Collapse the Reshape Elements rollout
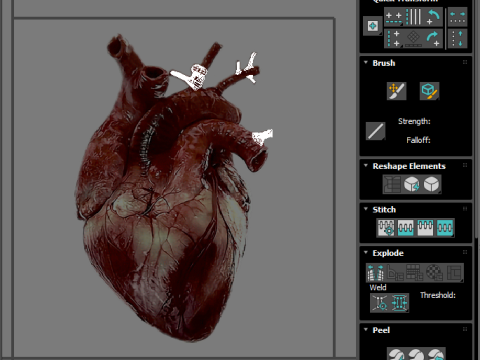The width and height of the screenshot is (480, 360). [366, 166]
